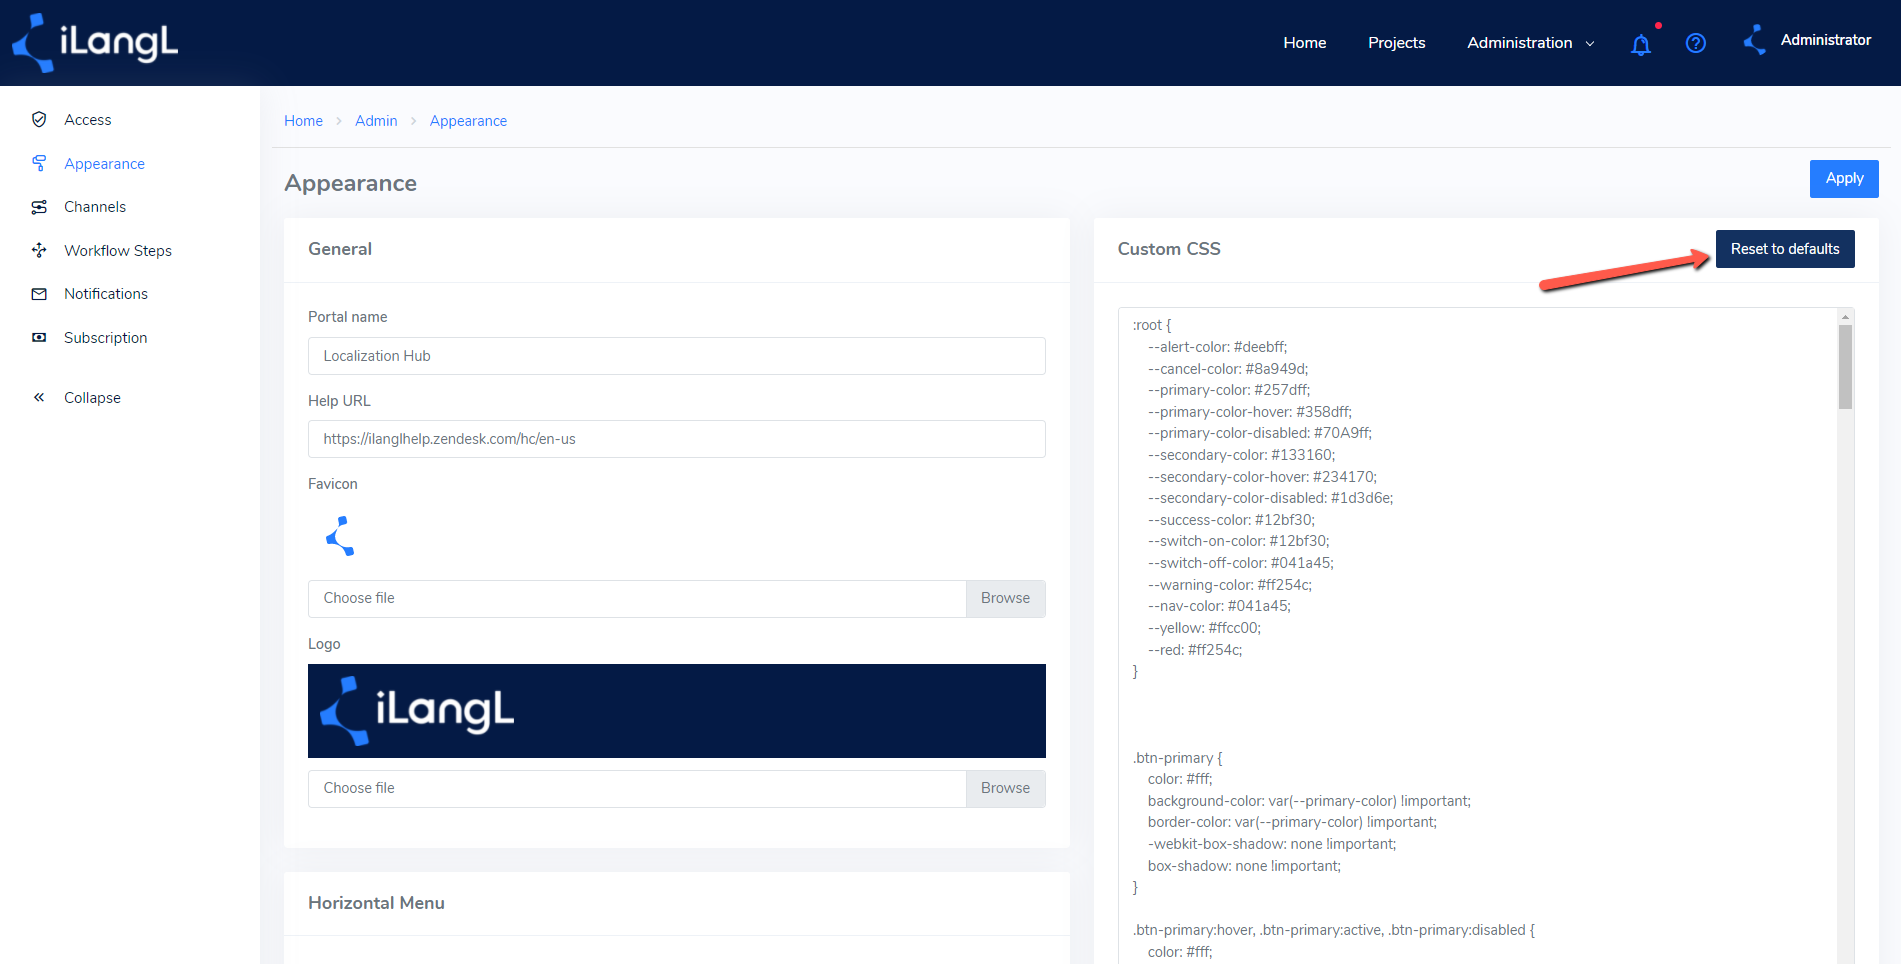Select Notifications in the sidebar
This screenshot has height=964, width=1901.
click(106, 294)
